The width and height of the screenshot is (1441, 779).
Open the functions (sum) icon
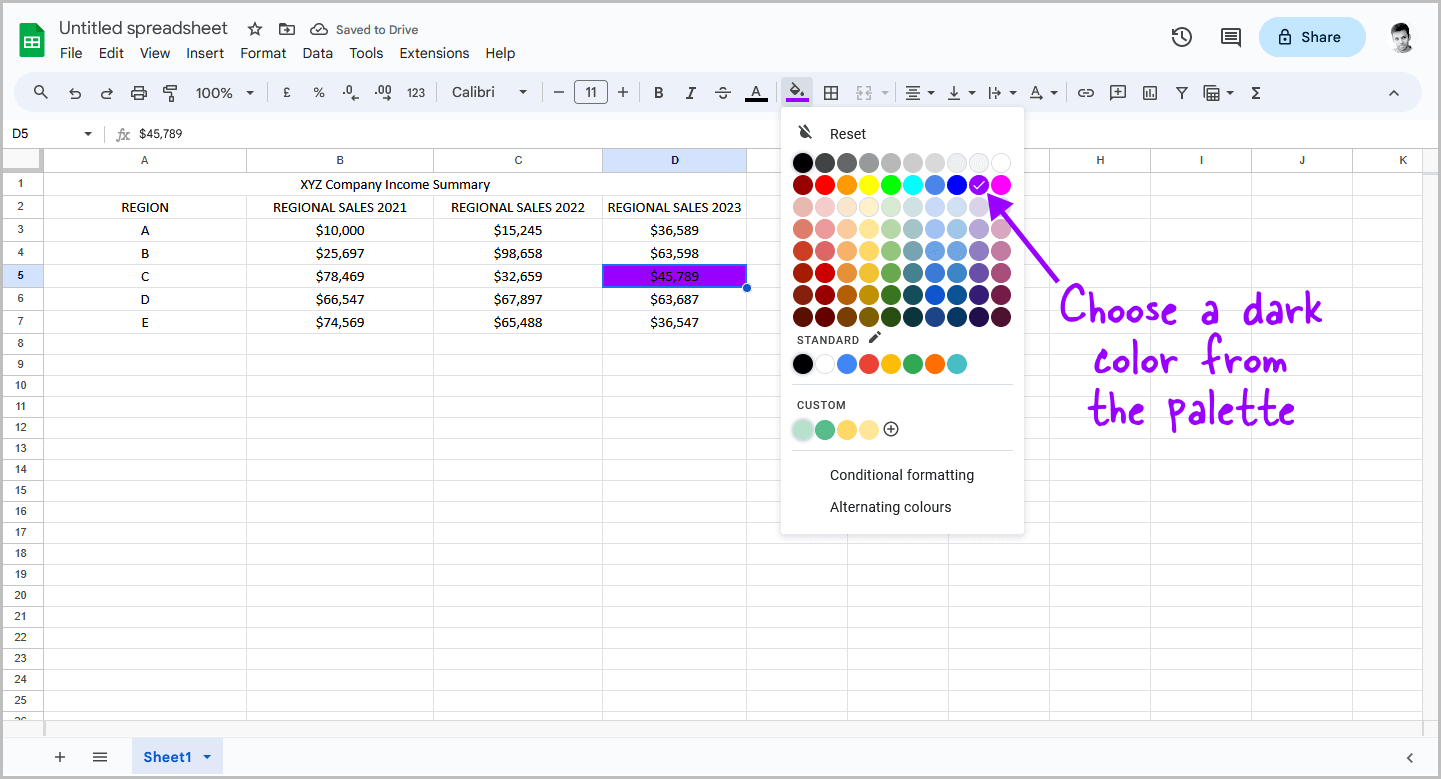[x=1255, y=91]
